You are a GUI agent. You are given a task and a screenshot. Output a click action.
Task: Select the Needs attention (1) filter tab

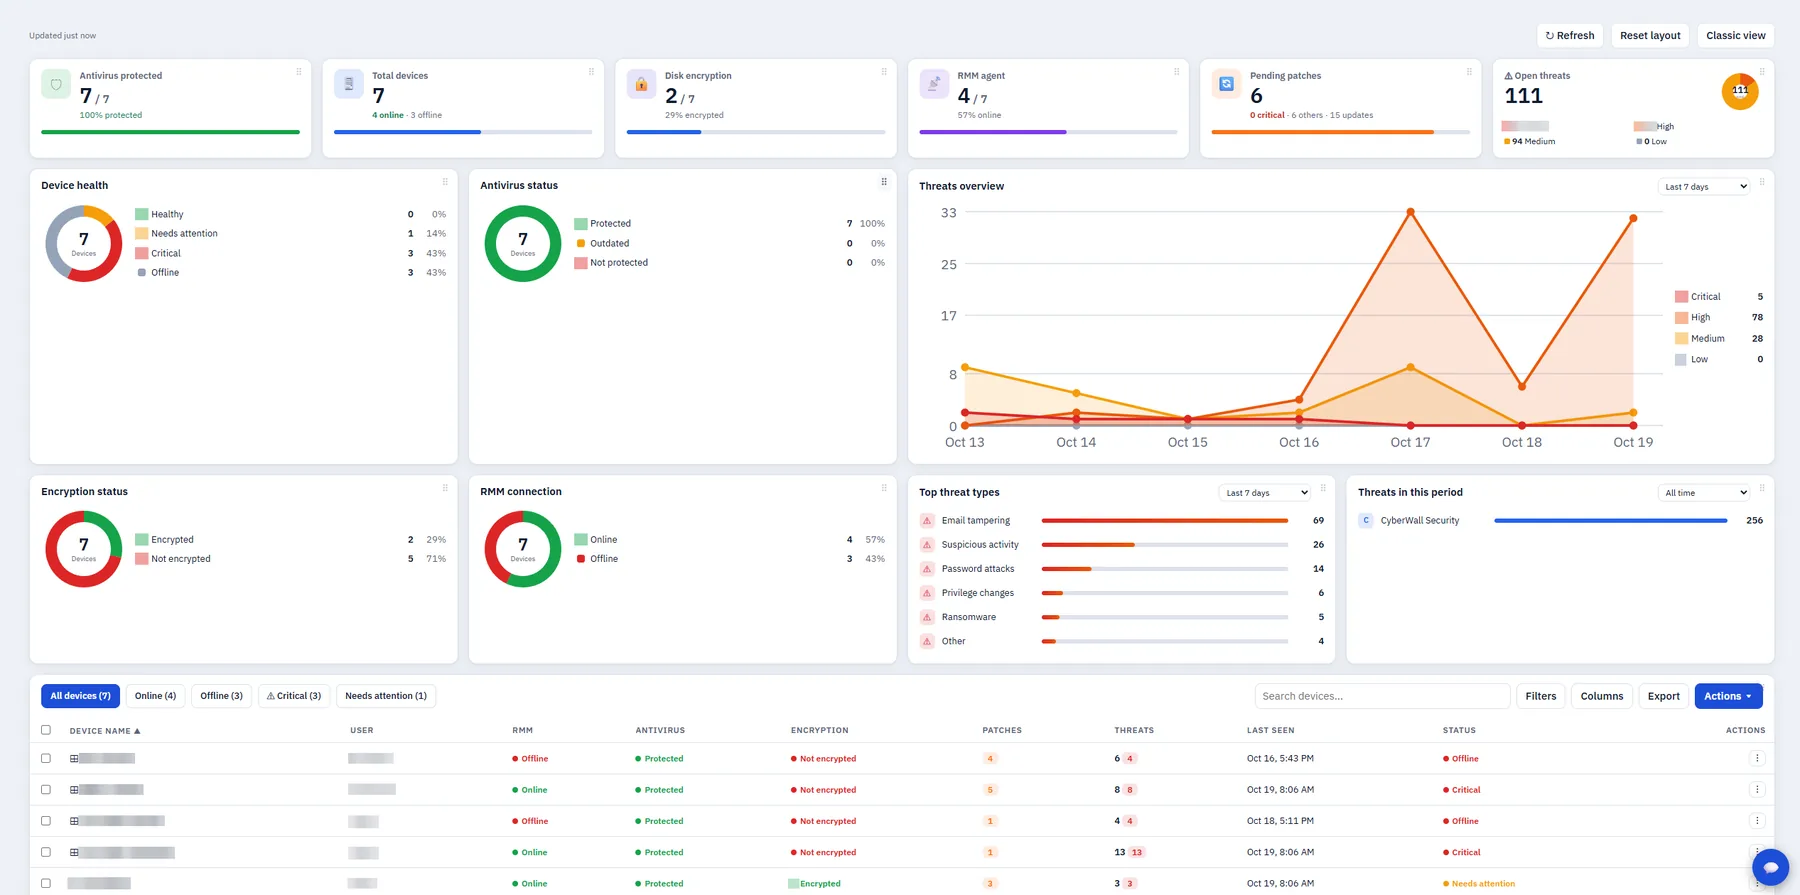tap(386, 696)
